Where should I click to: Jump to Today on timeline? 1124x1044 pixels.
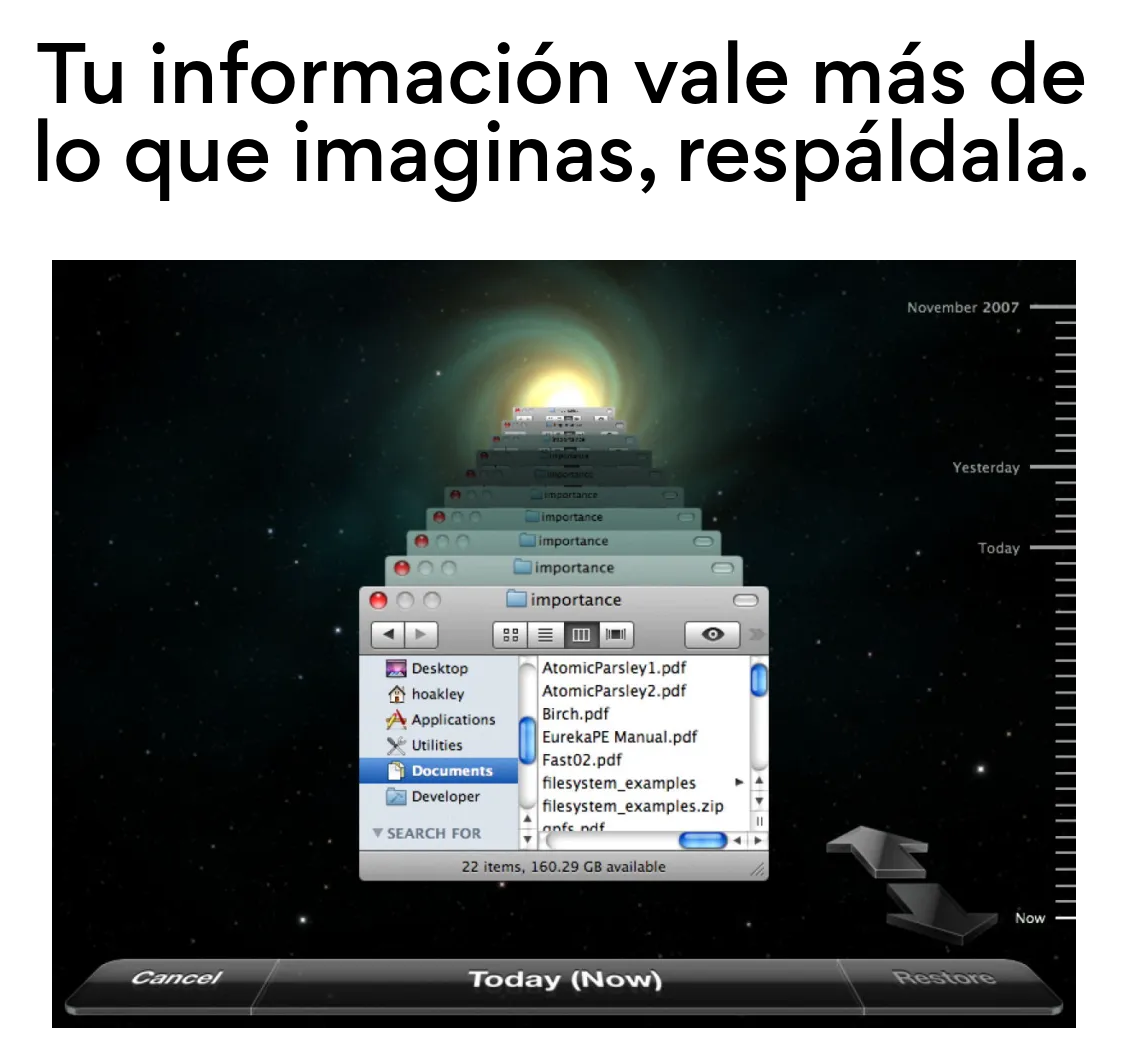tap(999, 548)
